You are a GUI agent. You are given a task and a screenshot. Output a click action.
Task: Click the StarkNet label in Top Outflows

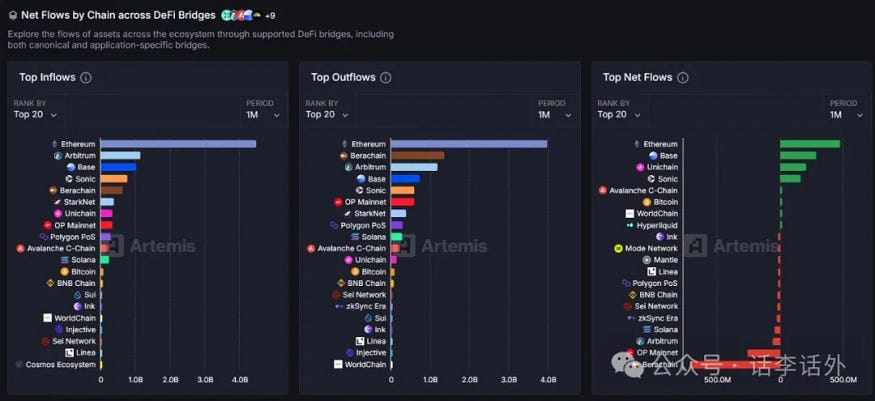pos(371,214)
